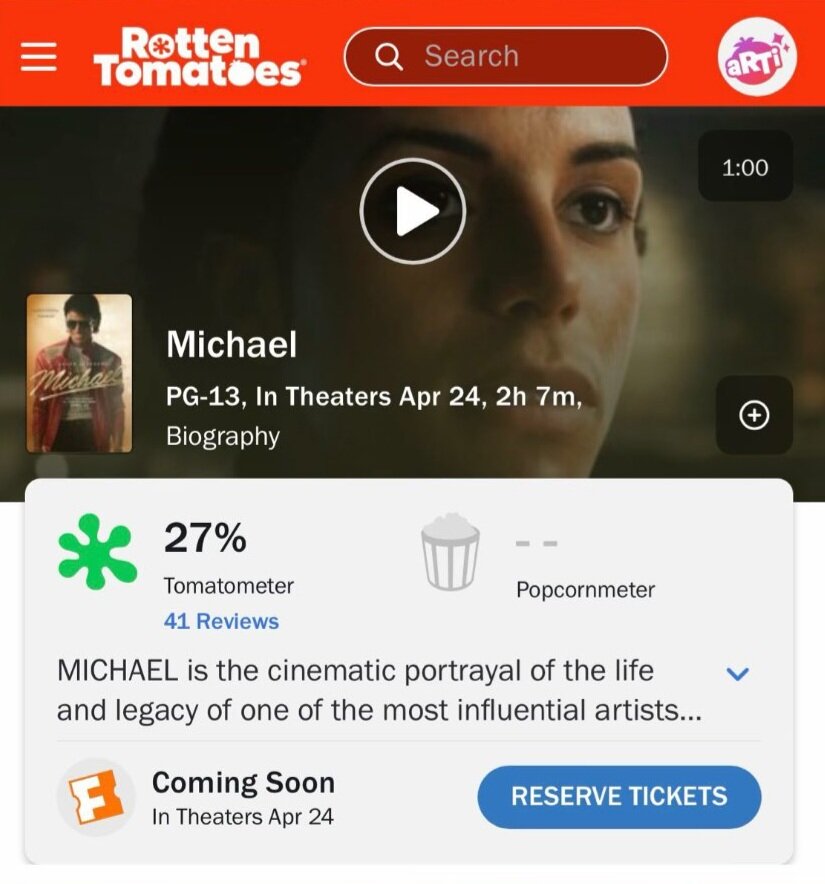Click the Biography genre text
This screenshot has height=884, width=825.
[223, 437]
